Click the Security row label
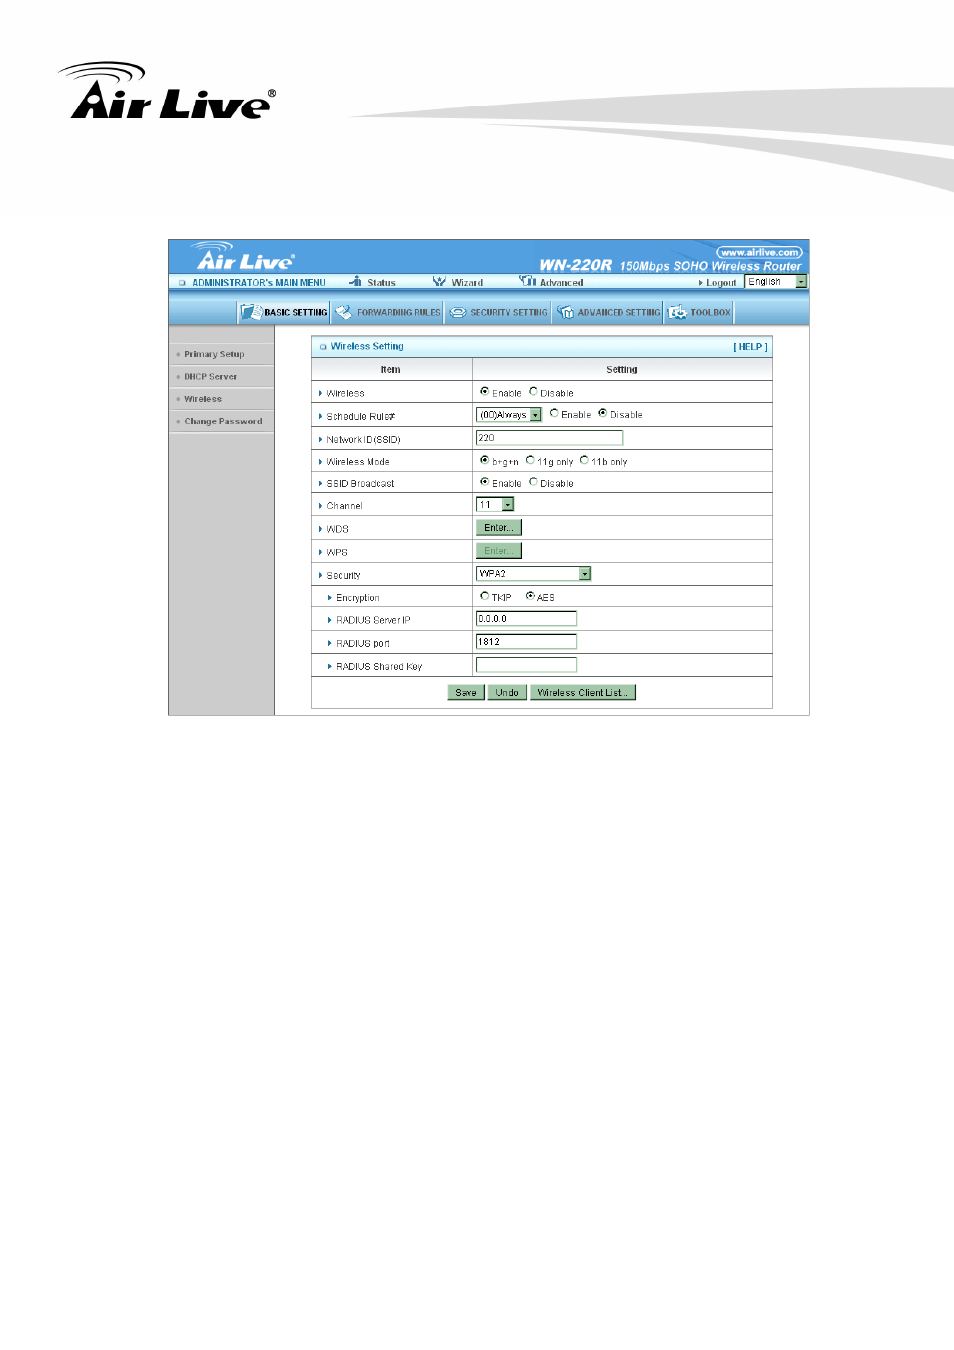 [343, 576]
